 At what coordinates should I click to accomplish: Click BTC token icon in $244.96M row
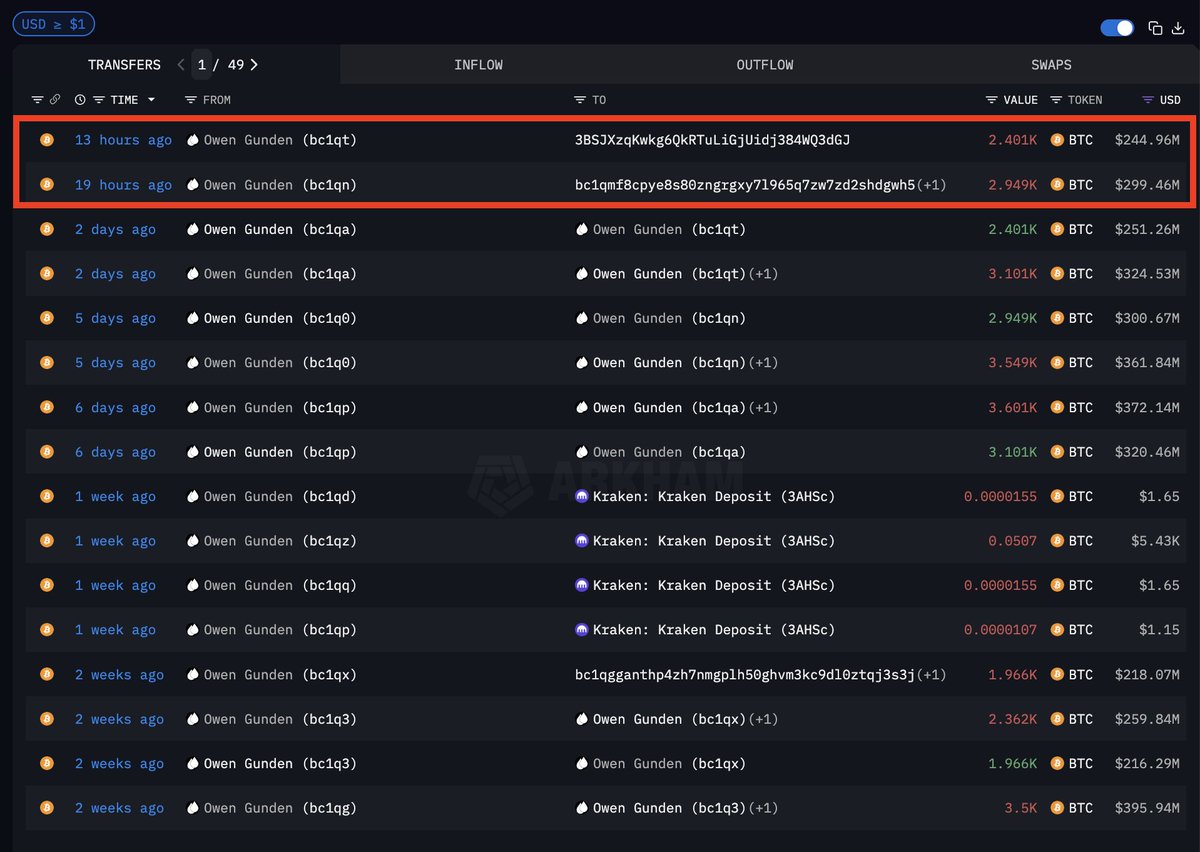(1057, 140)
